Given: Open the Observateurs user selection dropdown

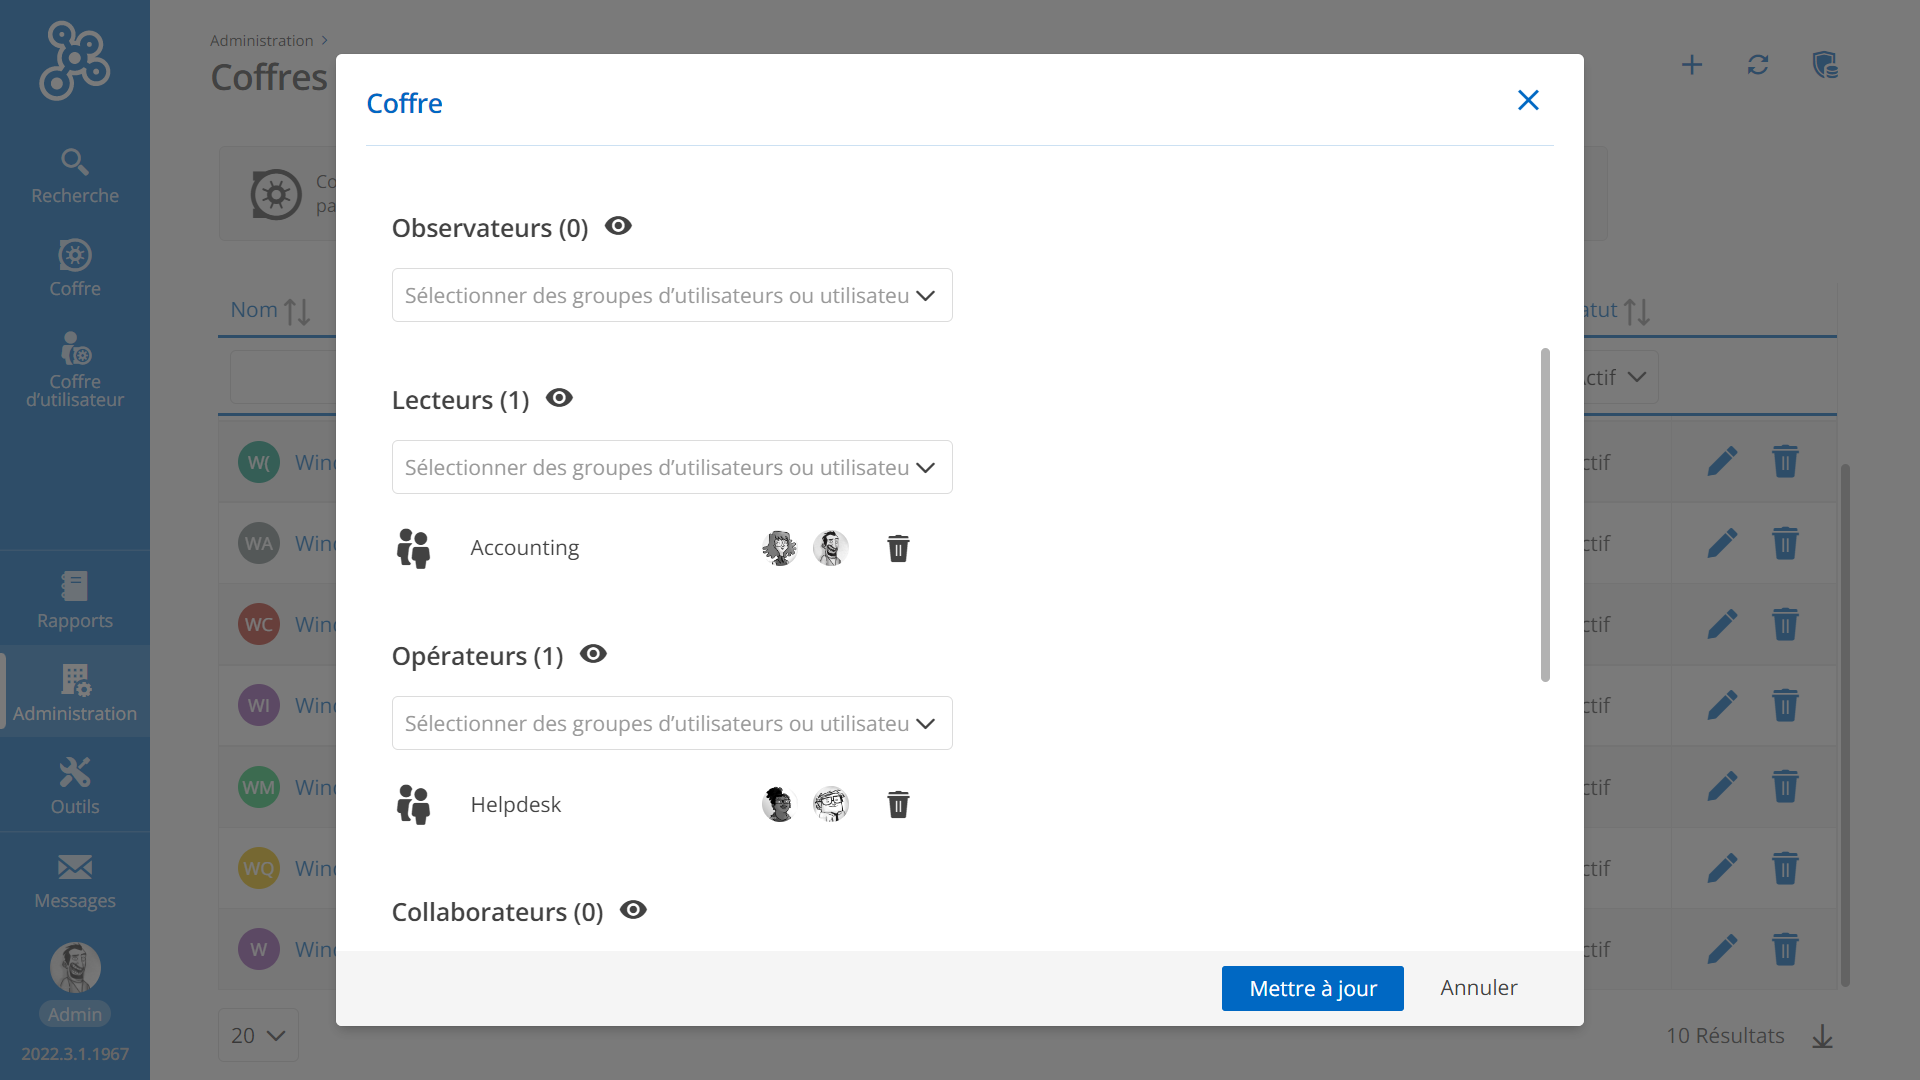Looking at the screenshot, I should click(x=672, y=295).
